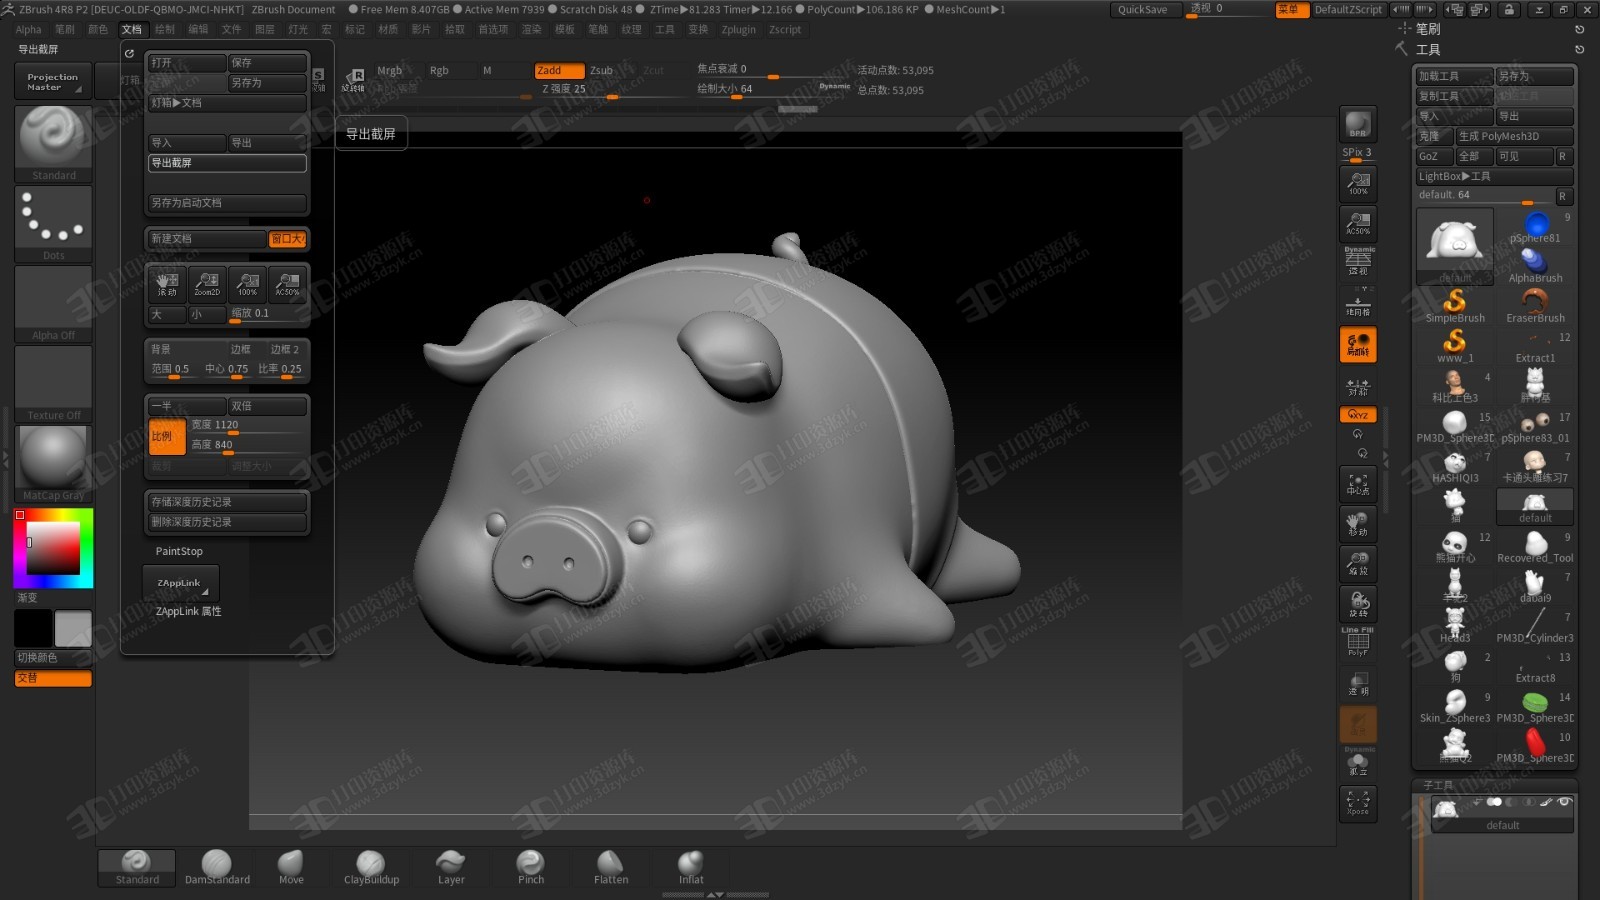1600x900 pixels.
Task: Select the Layer brush
Action: click(451, 867)
